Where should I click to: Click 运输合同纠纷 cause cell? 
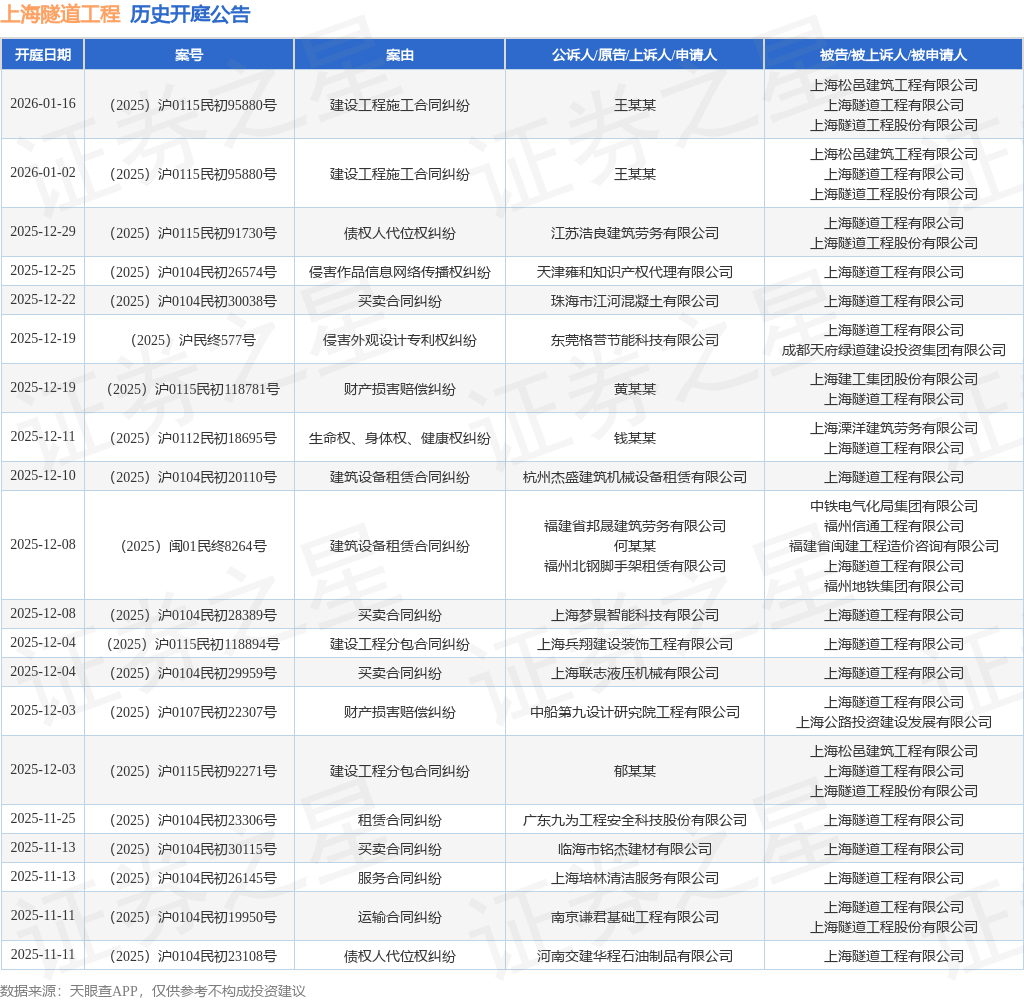400,917
